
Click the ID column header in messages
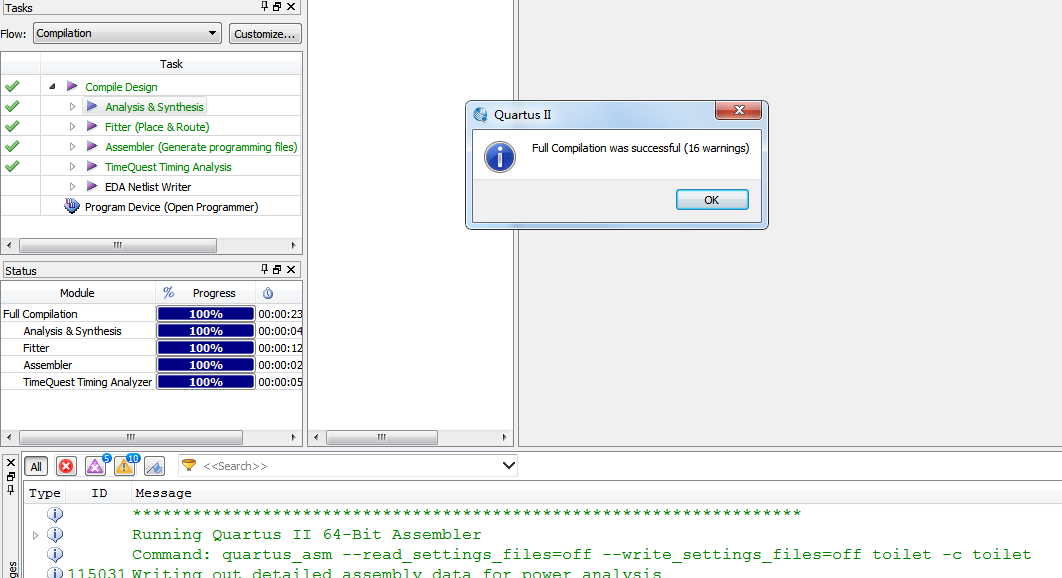pos(99,493)
